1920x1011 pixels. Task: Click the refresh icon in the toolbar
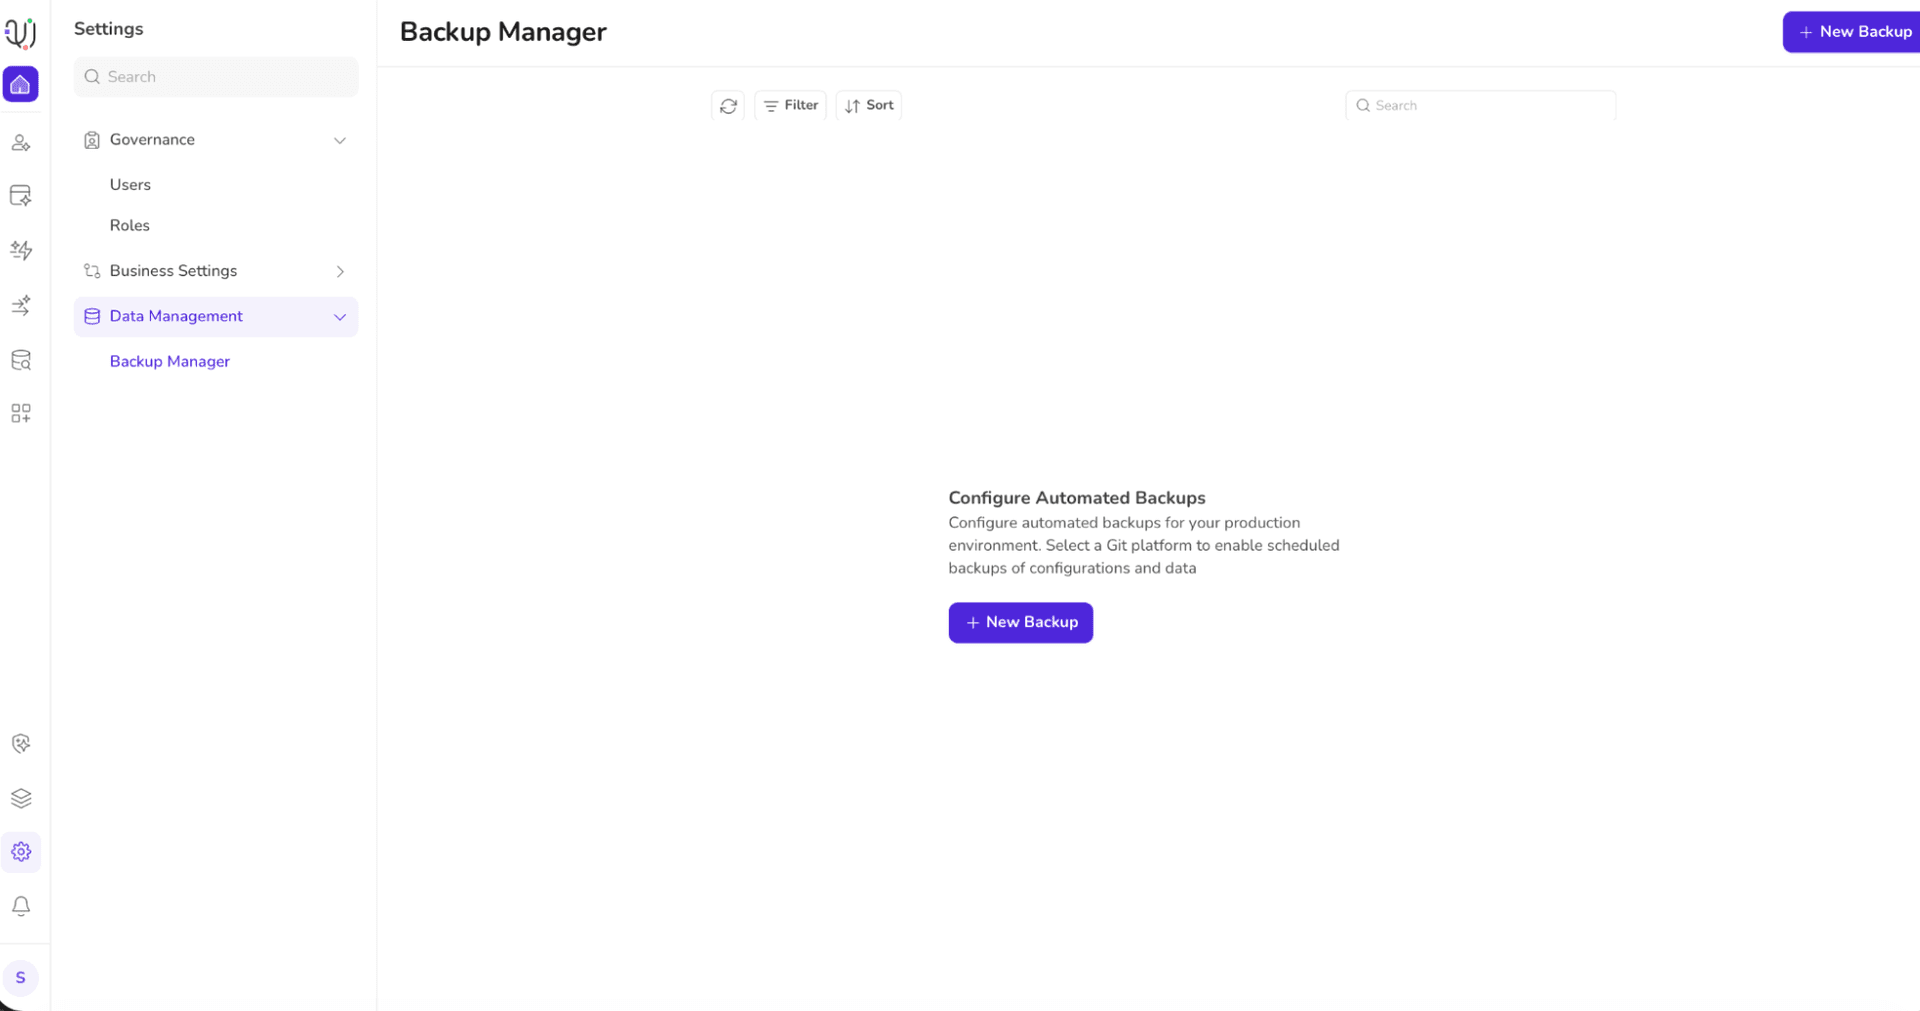(x=727, y=106)
